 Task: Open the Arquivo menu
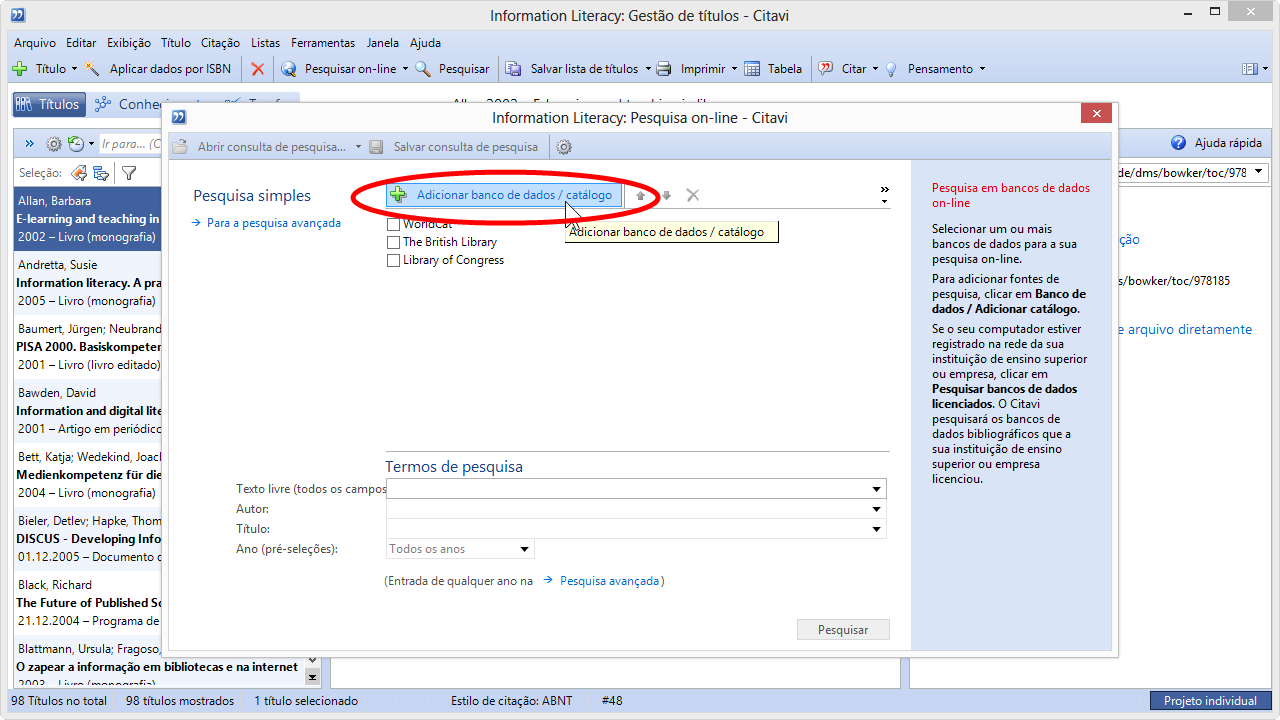click(35, 43)
